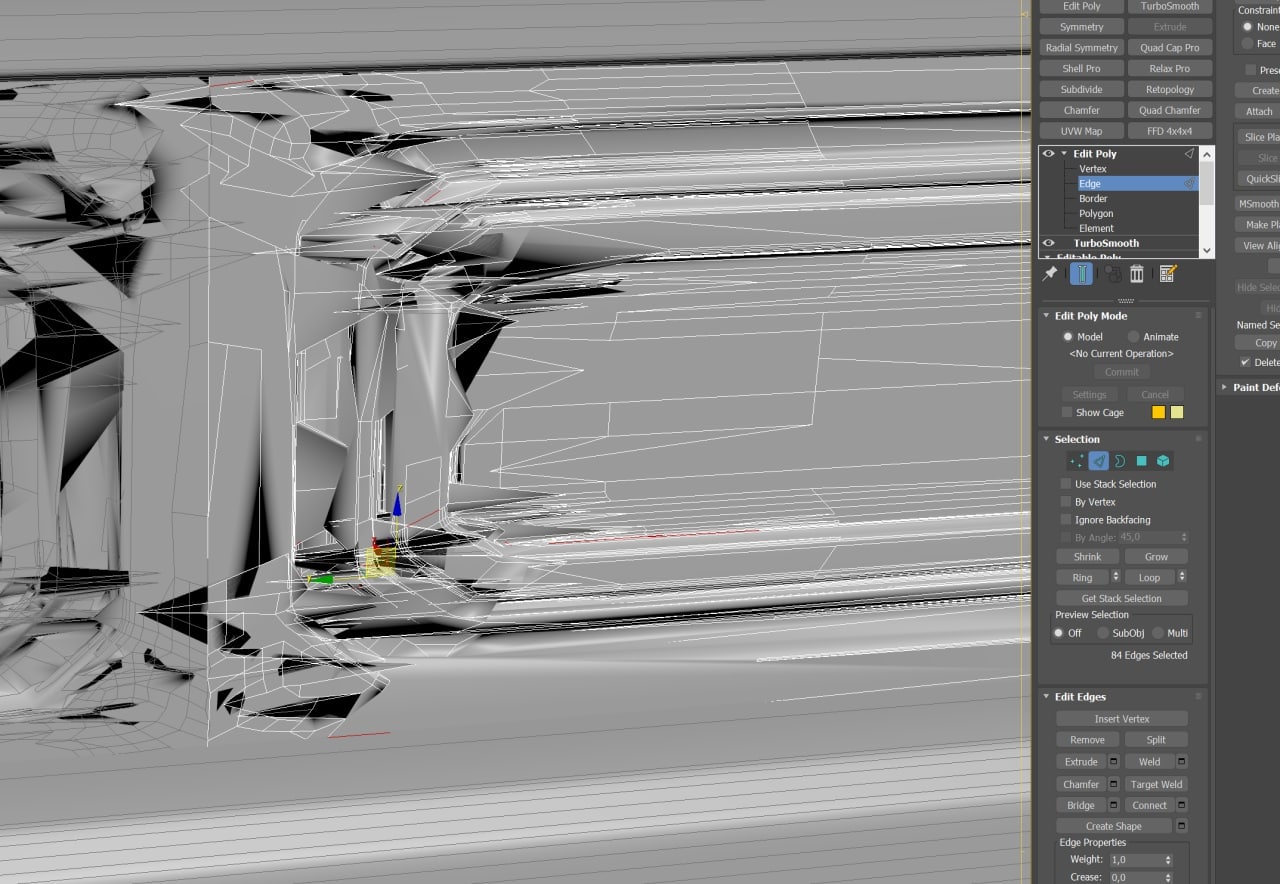The height and width of the screenshot is (884, 1280).
Task: Collapse Edit Poly tree in modifier stack
Action: click(1064, 154)
